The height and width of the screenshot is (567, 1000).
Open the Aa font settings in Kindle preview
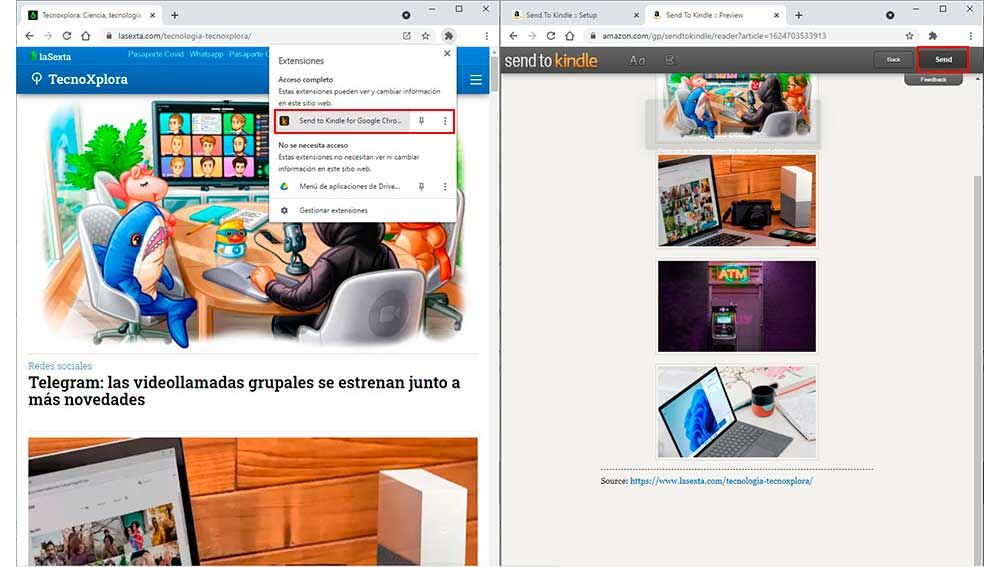point(637,60)
